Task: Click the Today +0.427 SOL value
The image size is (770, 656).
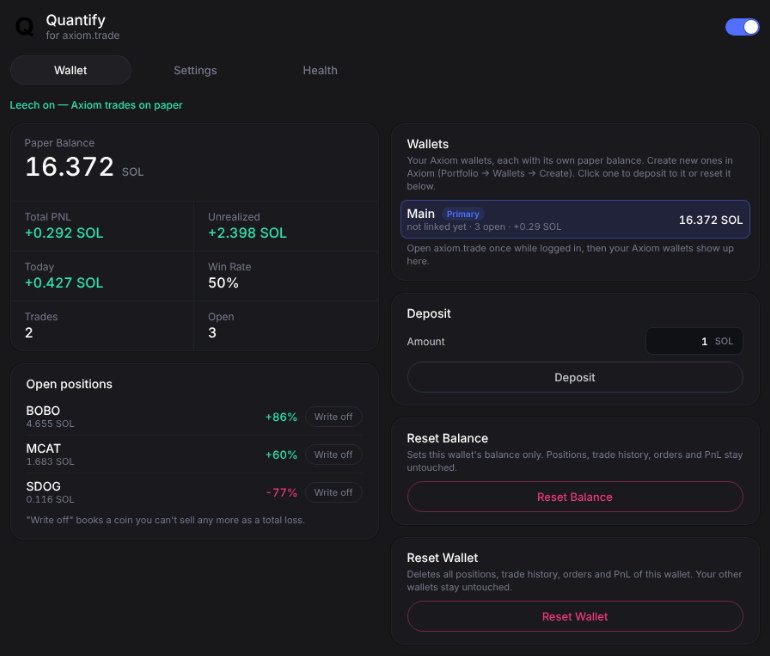Action: coord(64,283)
